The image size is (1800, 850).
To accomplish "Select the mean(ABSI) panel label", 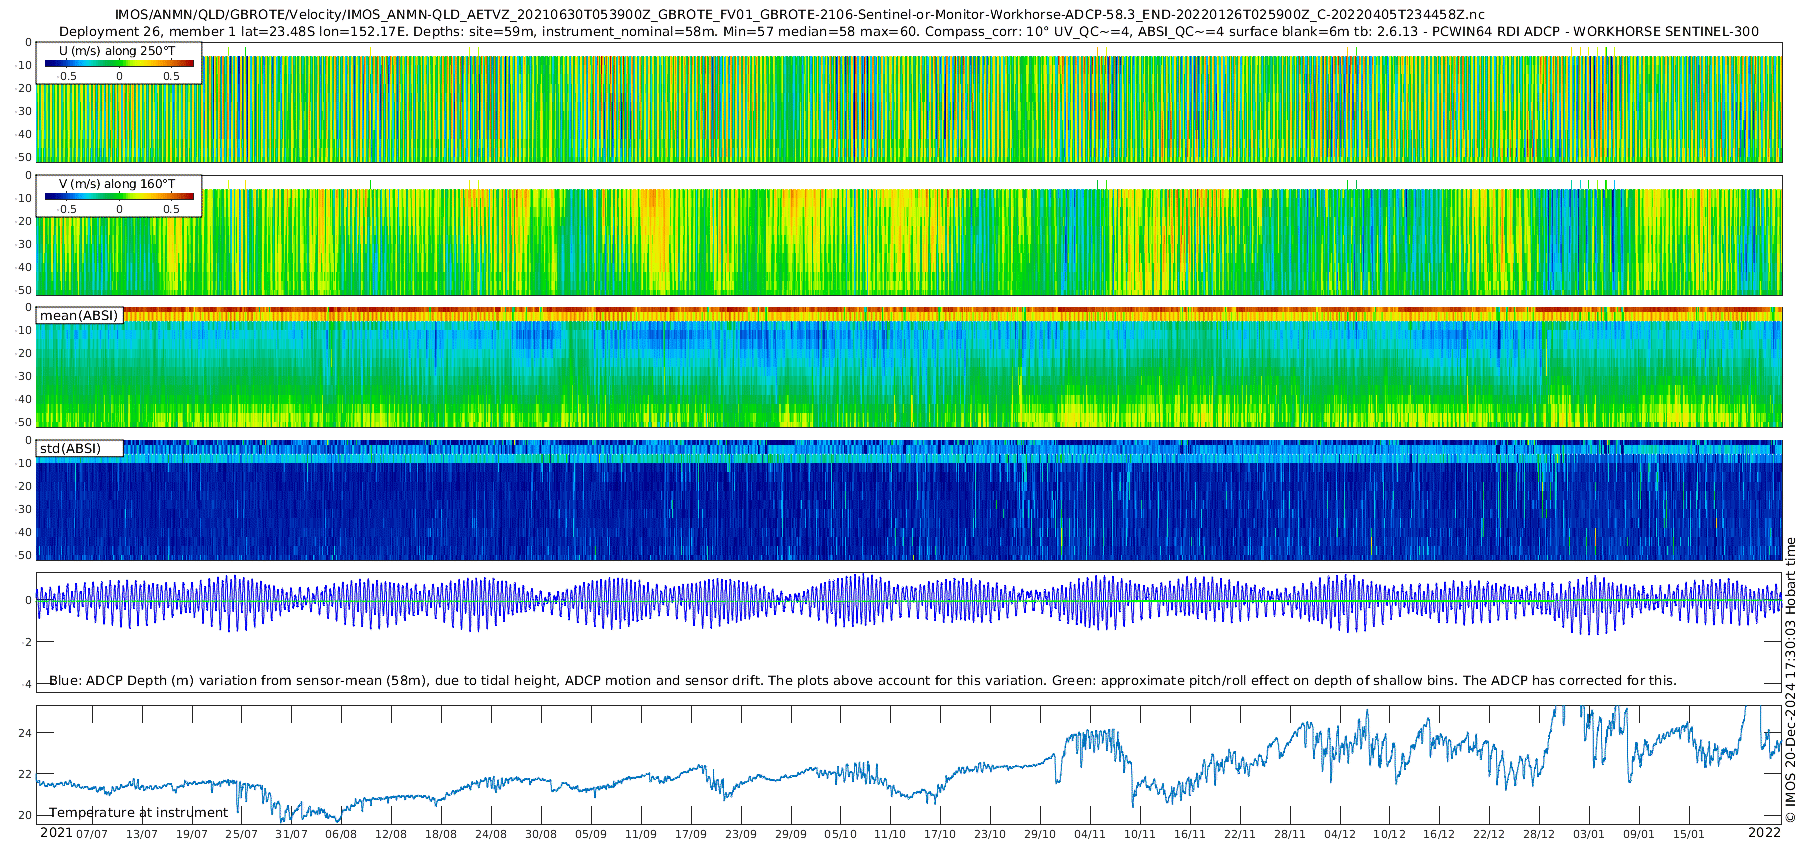I will click(x=79, y=315).
